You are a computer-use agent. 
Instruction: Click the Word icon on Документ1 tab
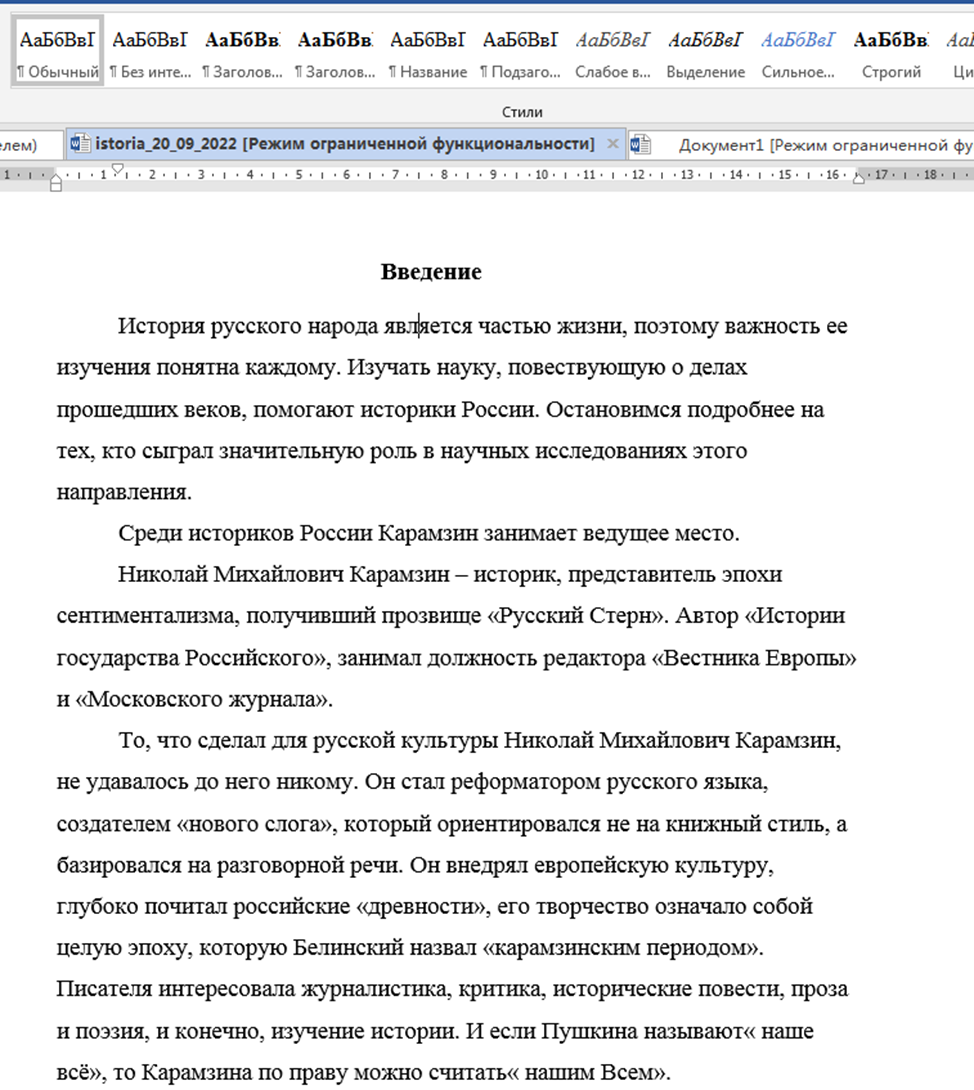click(640, 145)
